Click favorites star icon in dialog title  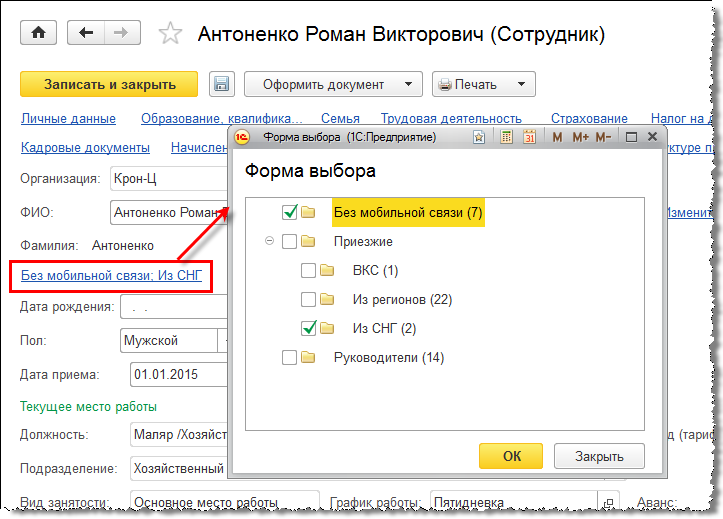(x=480, y=137)
